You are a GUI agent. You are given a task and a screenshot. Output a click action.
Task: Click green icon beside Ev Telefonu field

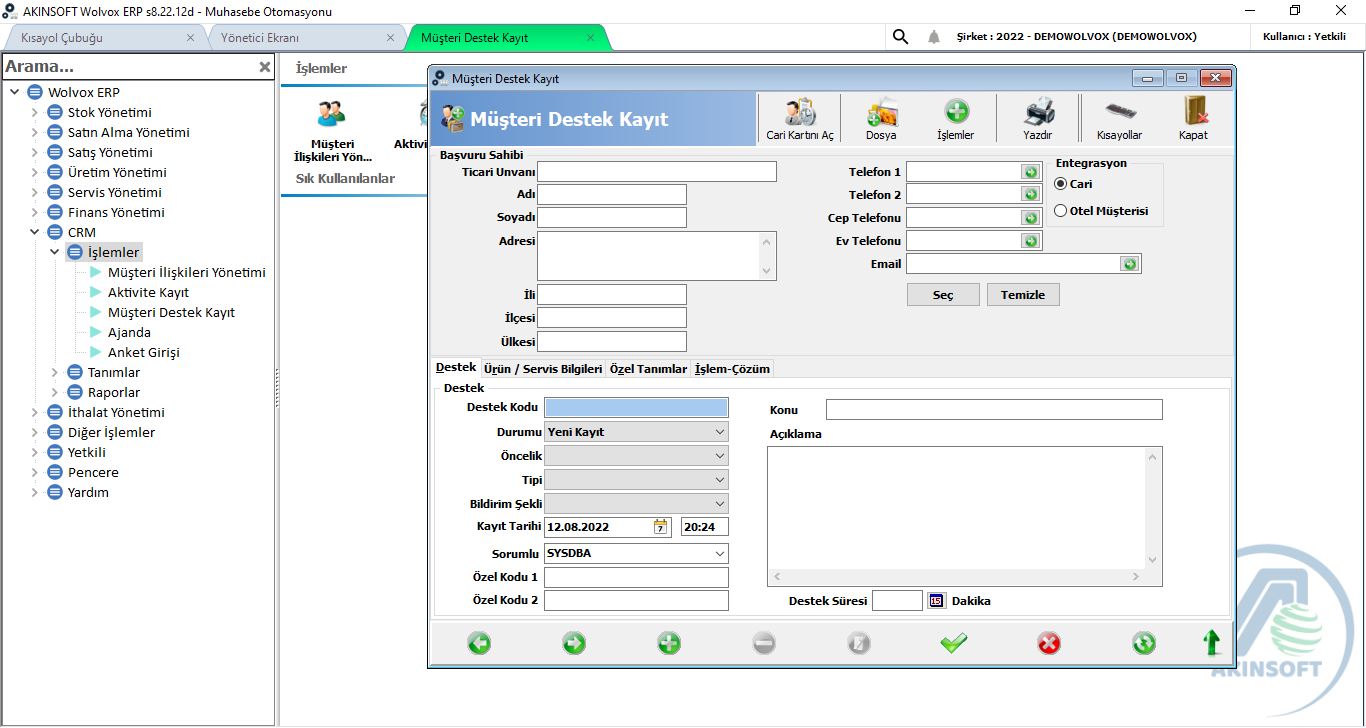point(1030,241)
